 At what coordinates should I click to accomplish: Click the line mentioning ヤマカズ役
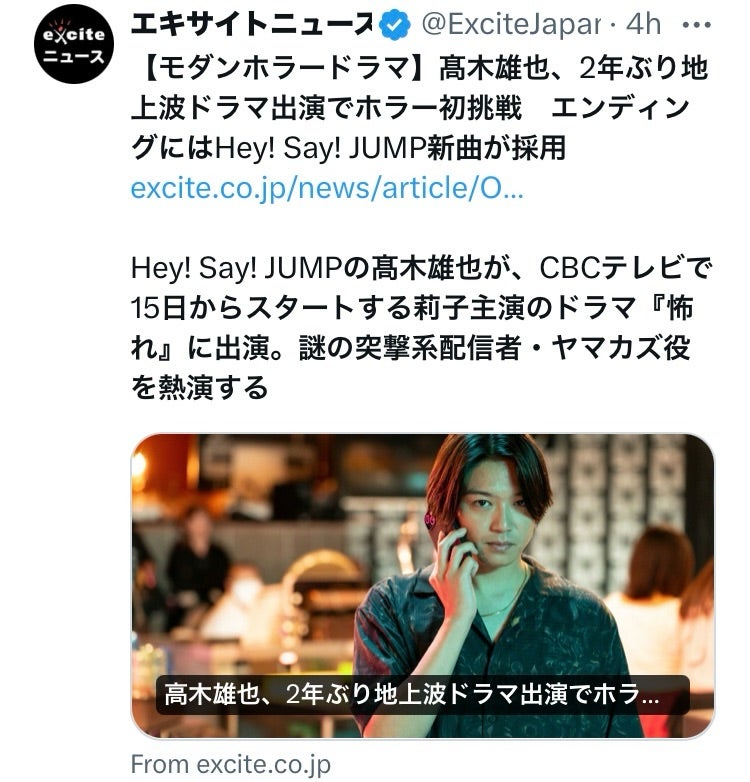(x=410, y=348)
